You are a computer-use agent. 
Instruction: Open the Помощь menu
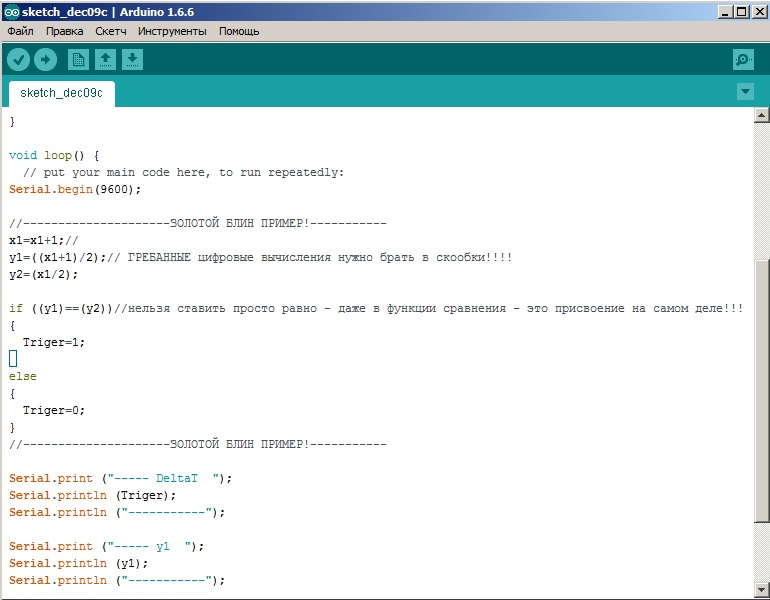(239, 31)
